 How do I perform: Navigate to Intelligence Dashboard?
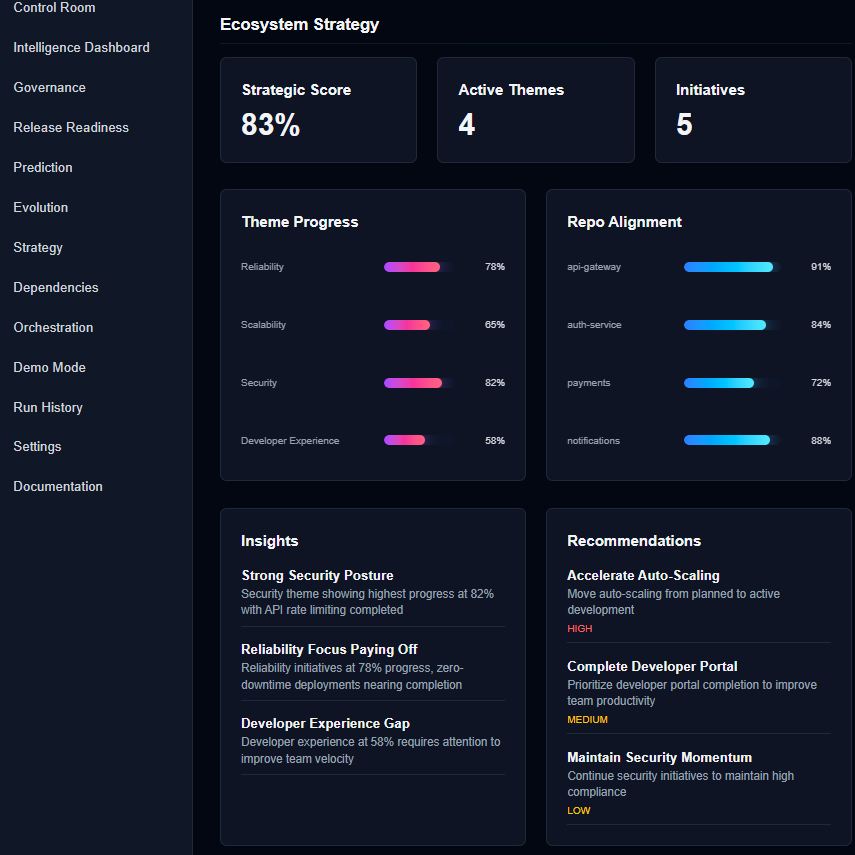(81, 47)
